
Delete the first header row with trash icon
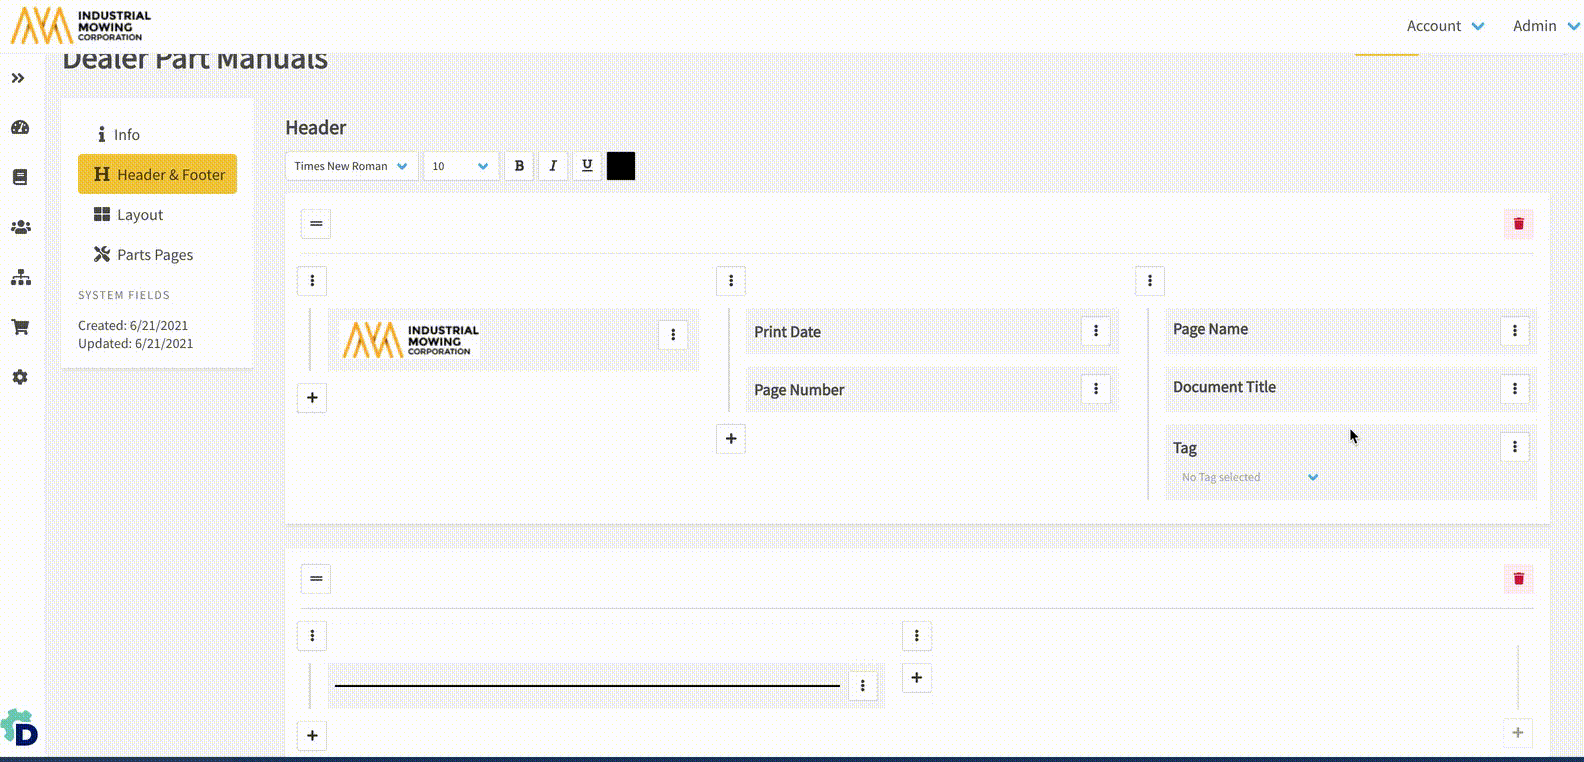point(1518,224)
